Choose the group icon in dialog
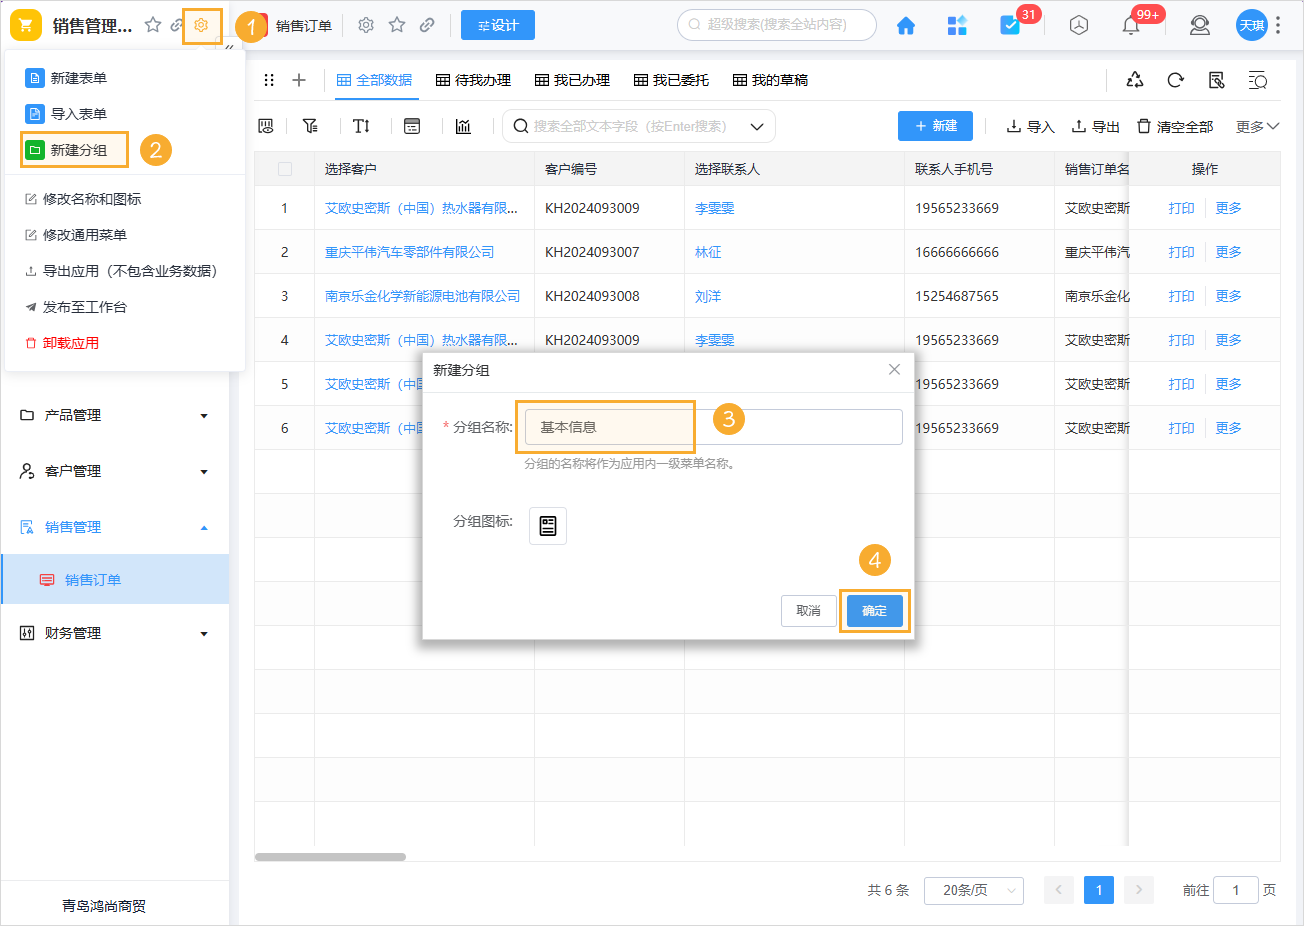This screenshot has width=1304, height=926. [548, 526]
